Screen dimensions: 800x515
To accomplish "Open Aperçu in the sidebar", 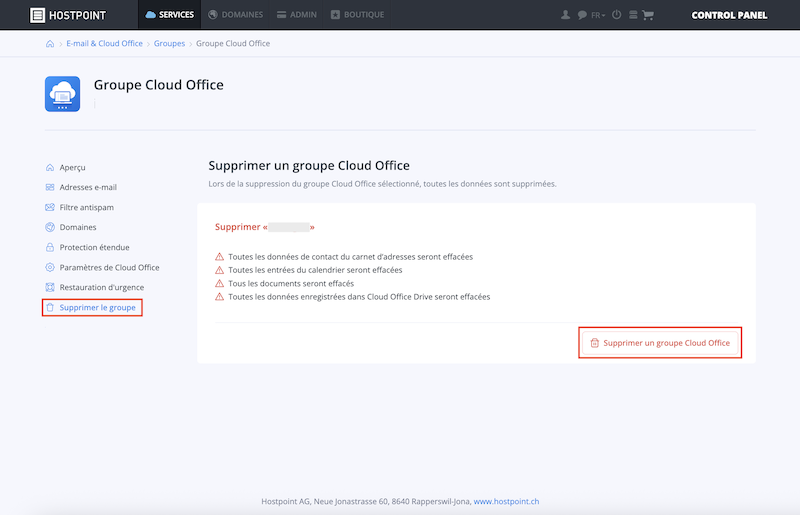I will [72, 167].
